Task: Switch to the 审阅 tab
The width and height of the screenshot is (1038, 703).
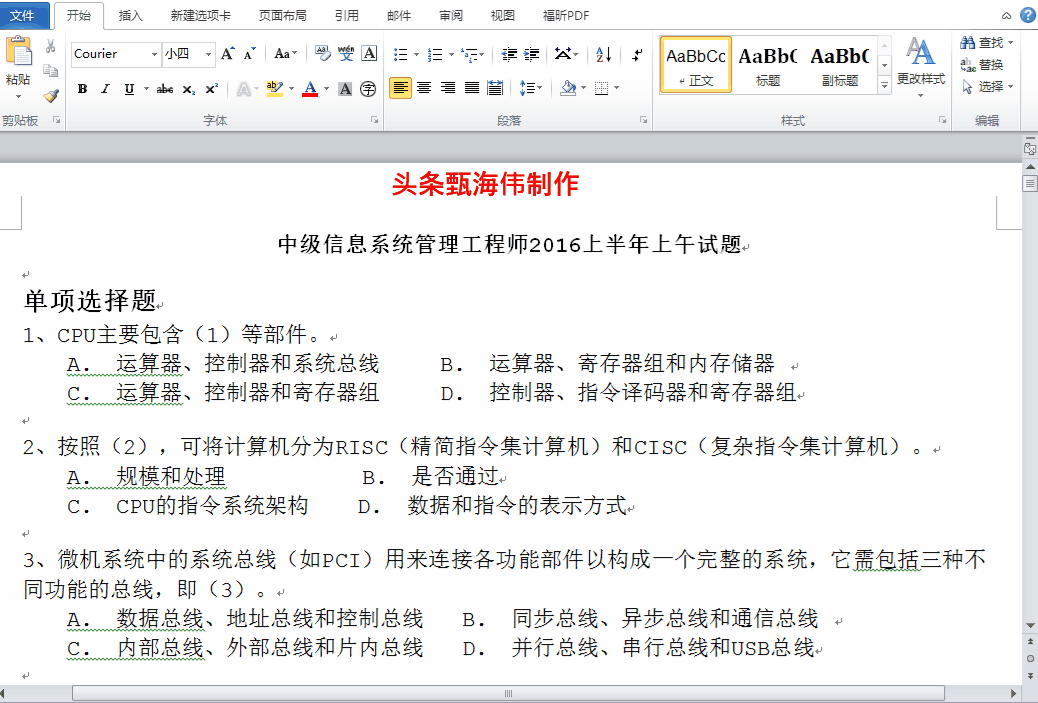Action: [451, 15]
